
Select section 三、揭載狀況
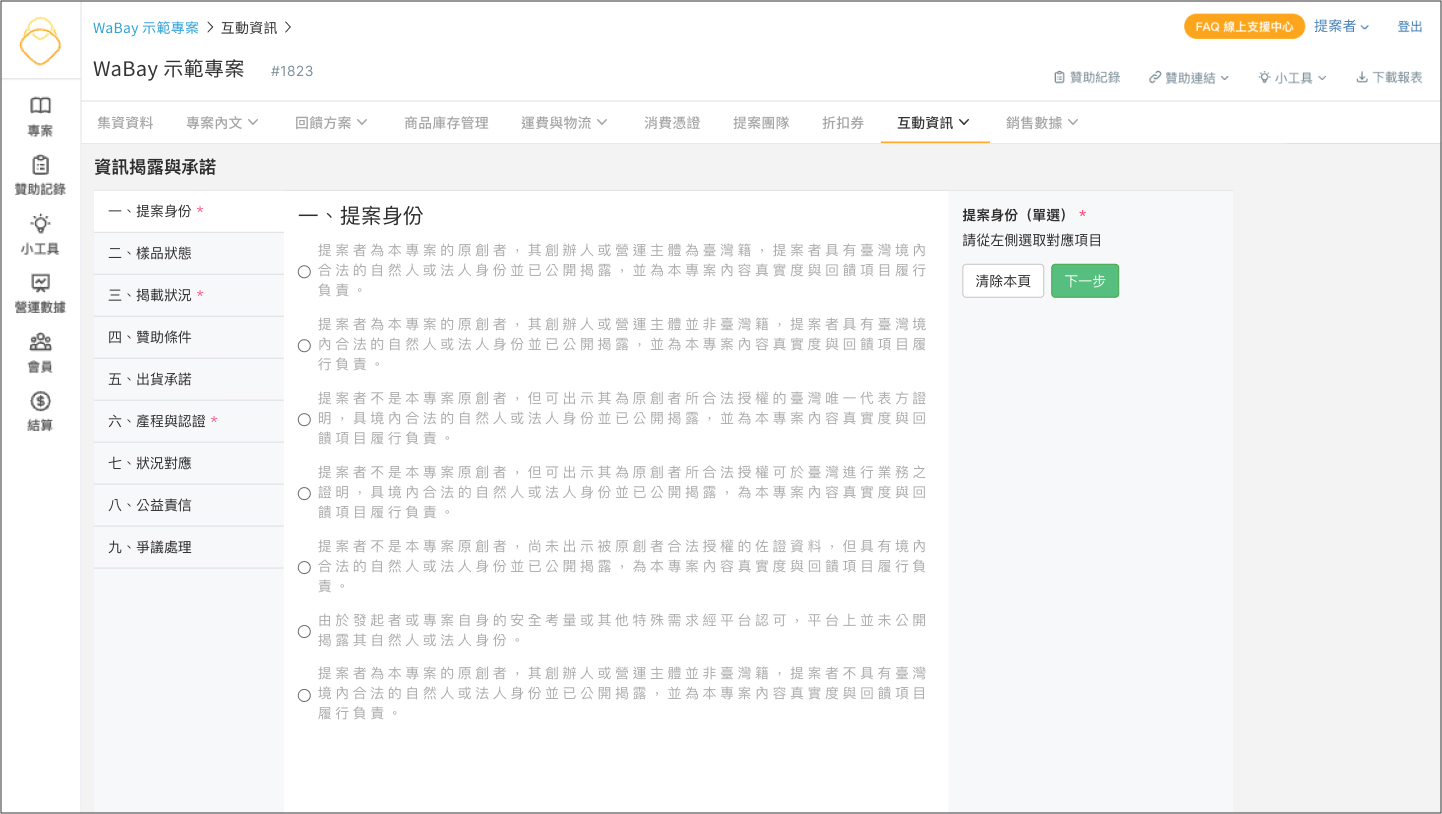coord(189,295)
